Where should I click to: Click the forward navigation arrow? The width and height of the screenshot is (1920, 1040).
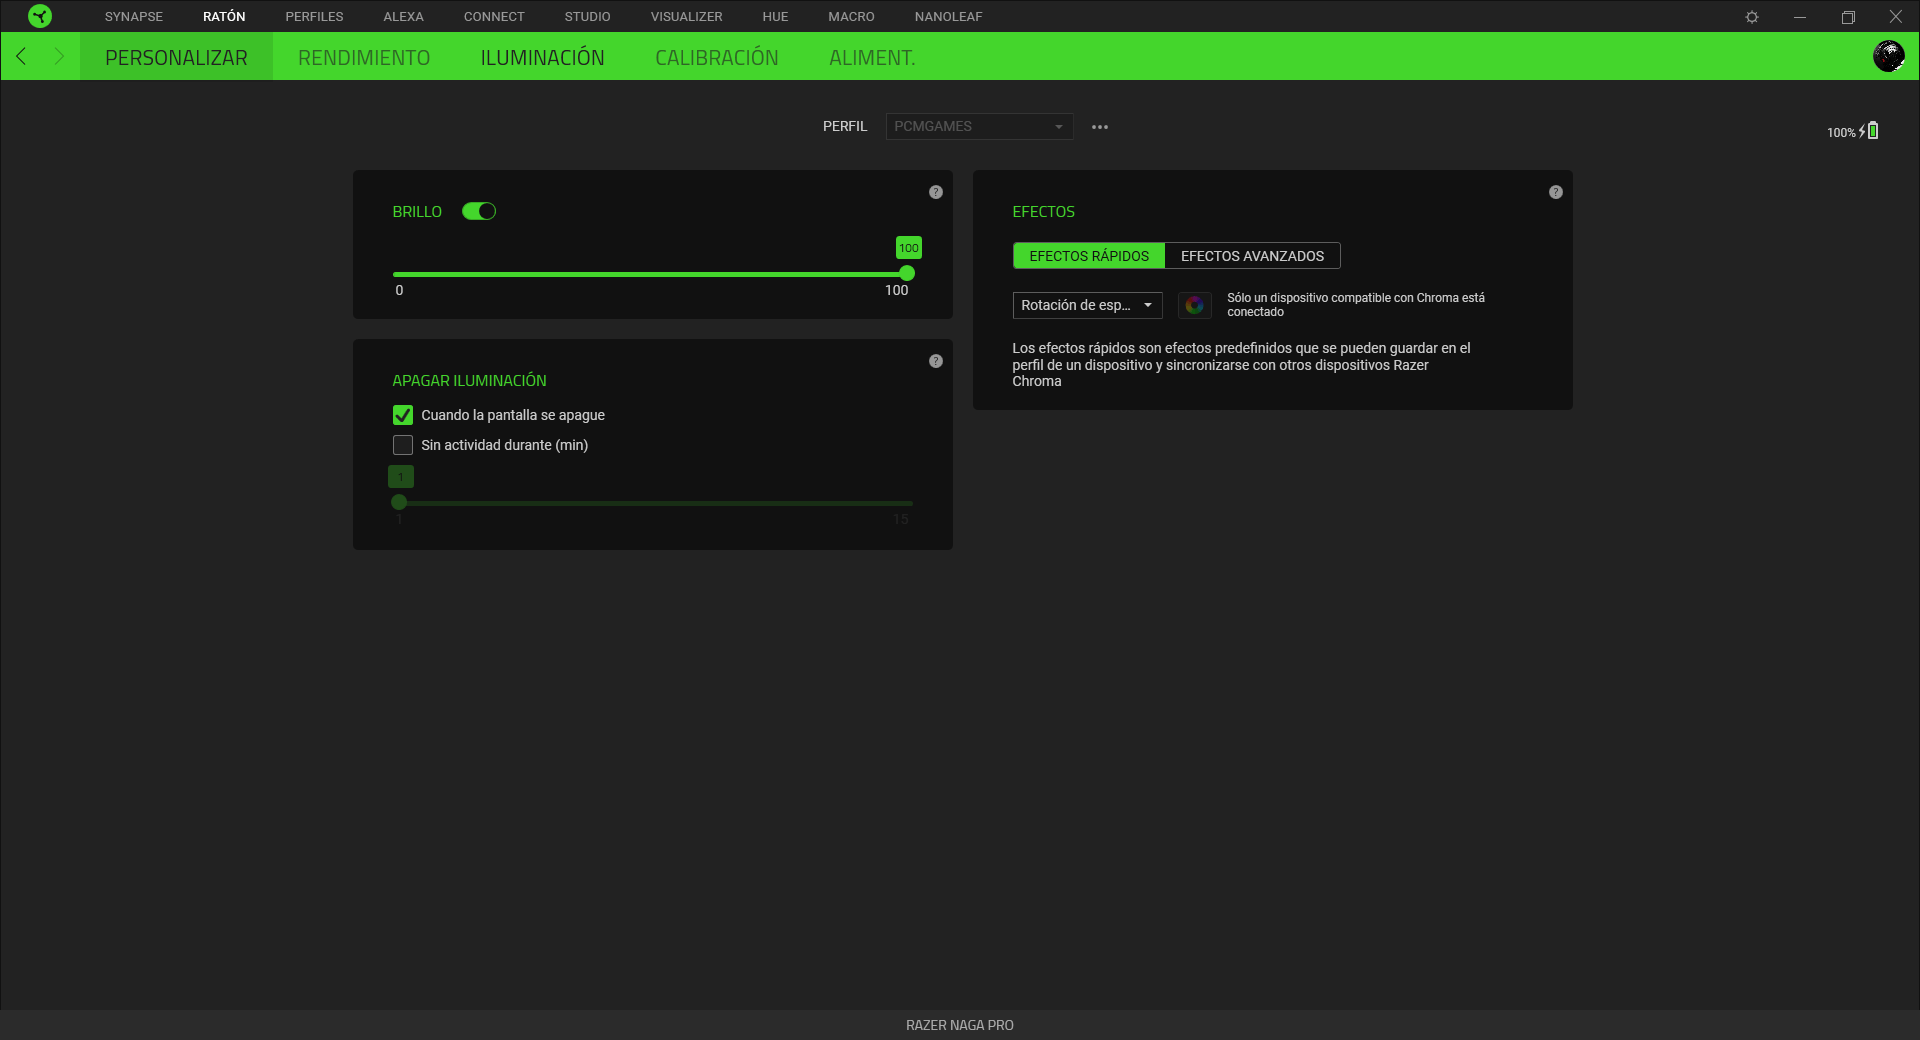pyautogui.click(x=59, y=56)
